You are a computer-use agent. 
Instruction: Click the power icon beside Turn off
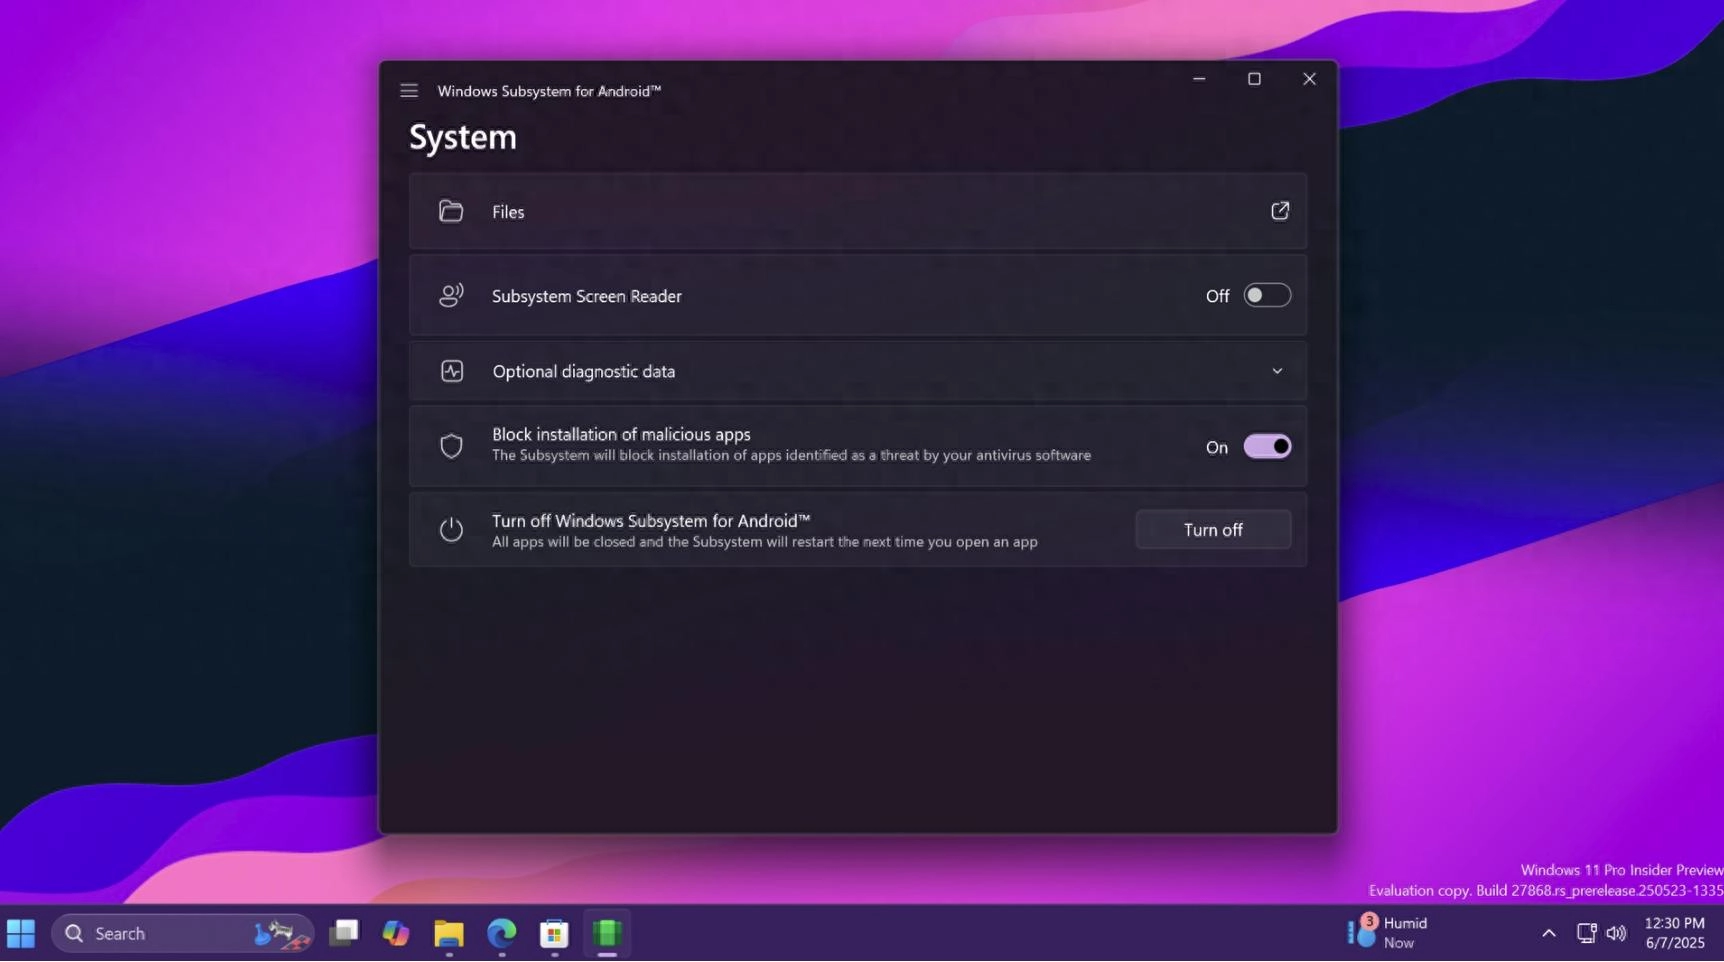click(451, 529)
